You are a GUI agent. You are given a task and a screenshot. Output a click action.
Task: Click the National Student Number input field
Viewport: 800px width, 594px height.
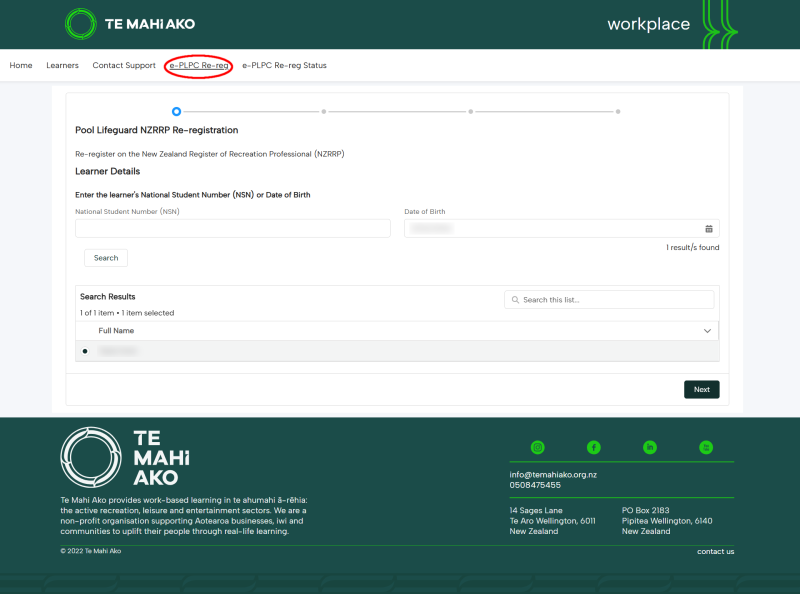coord(233,229)
